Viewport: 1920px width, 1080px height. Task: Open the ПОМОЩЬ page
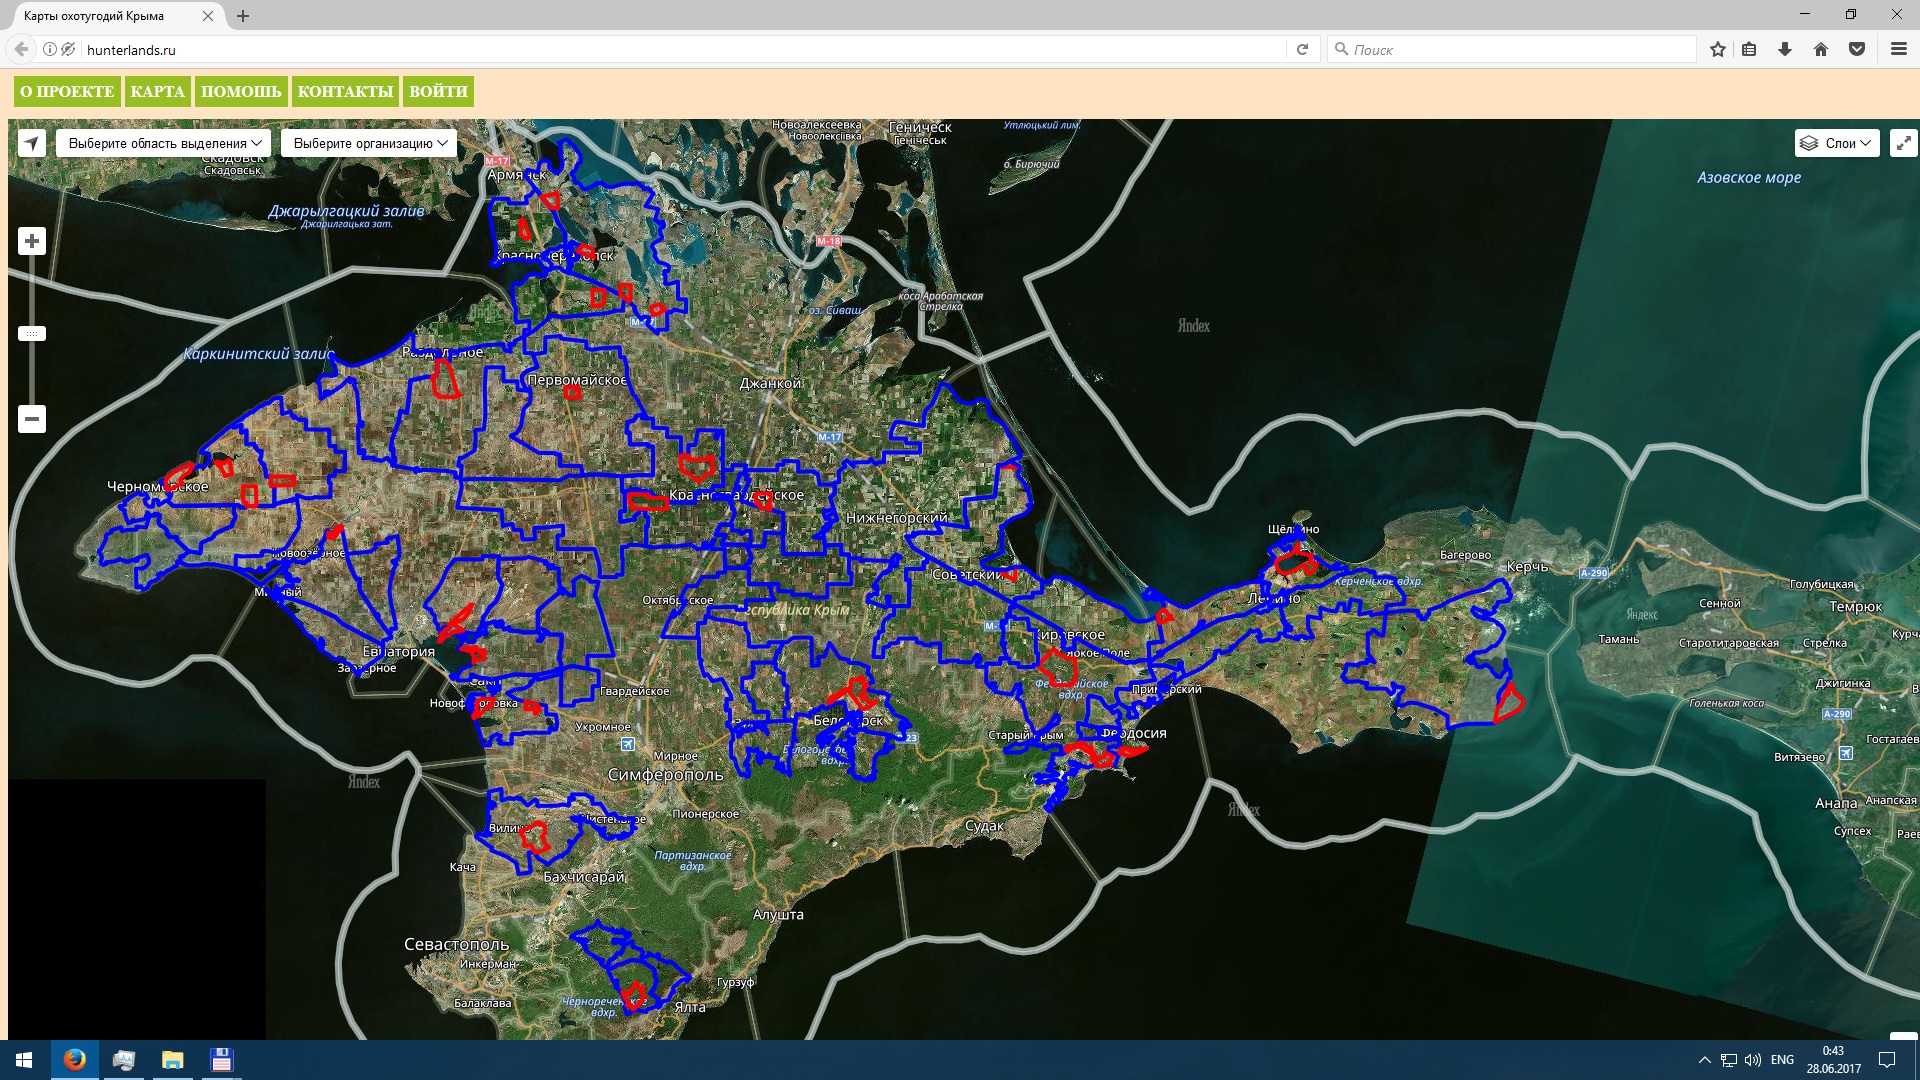pos(241,91)
